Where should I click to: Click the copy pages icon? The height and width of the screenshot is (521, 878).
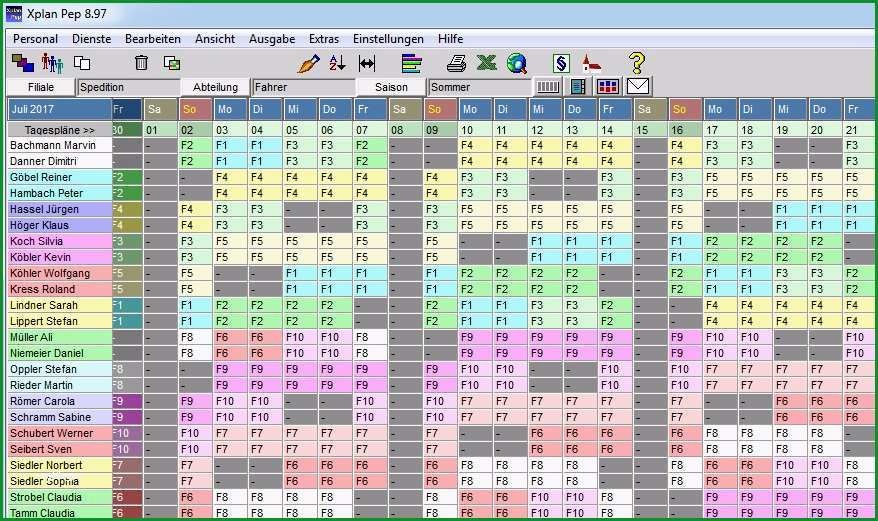coord(82,63)
